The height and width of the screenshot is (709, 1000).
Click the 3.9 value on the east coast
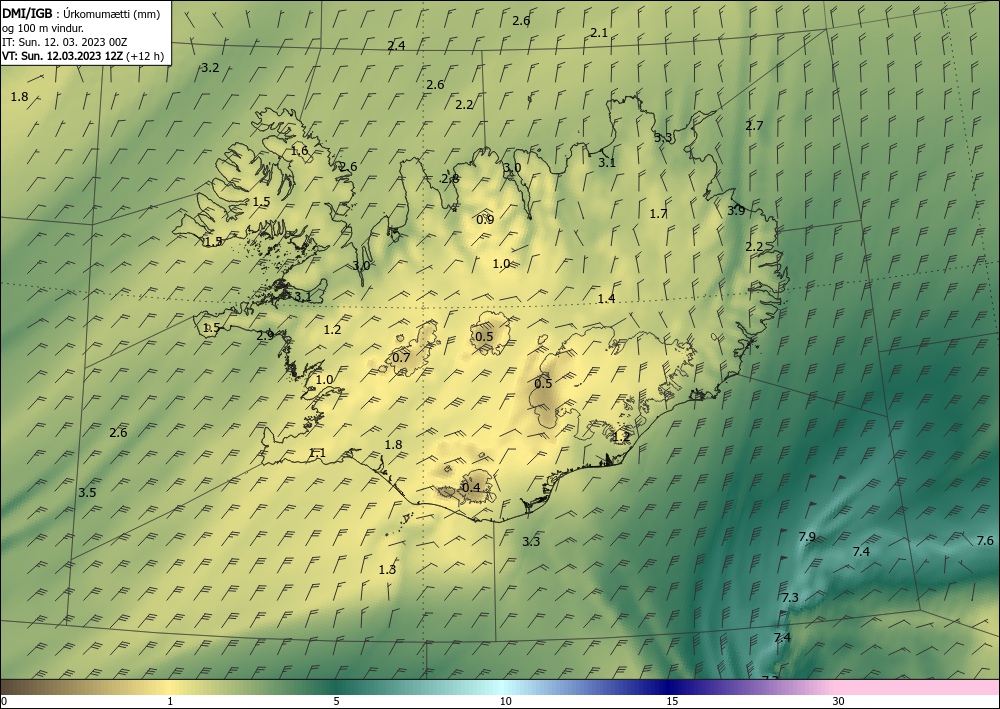pyautogui.click(x=737, y=210)
